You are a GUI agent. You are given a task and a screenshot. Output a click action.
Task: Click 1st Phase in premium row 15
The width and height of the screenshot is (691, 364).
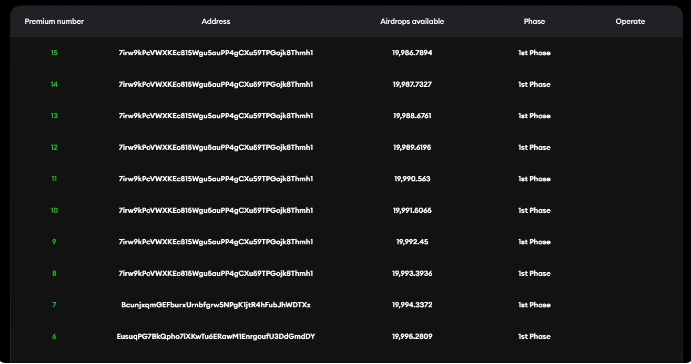click(534, 52)
